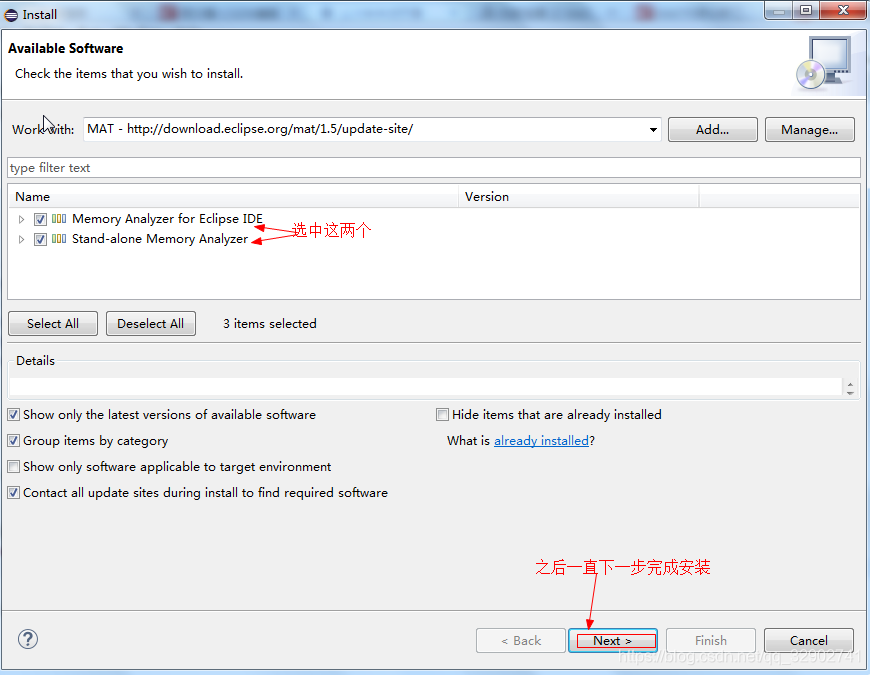This screenshot has height=675, width=870.
Task: Proceed with the Next > button
Action: pyautogui.click(x=613, y=641)
